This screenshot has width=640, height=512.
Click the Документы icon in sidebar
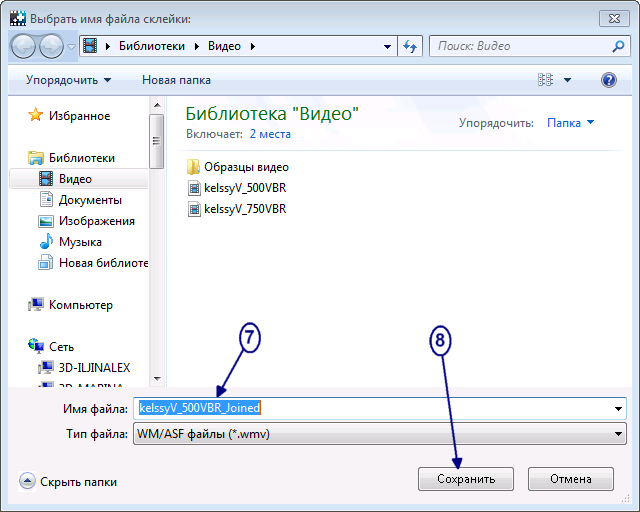46,199
